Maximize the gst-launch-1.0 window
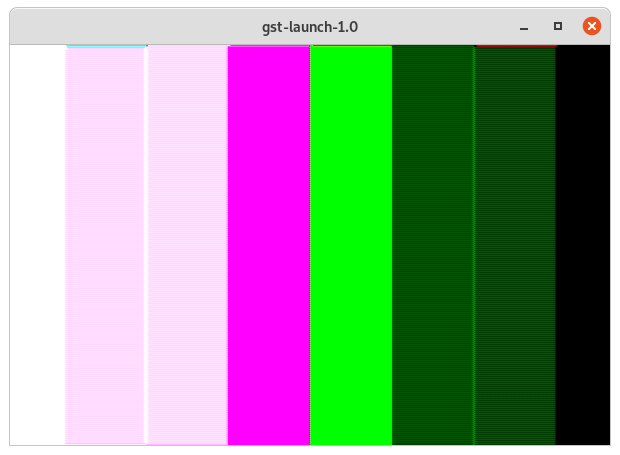Image resolution: width=620 pixels, height=455 pixels. click(558, 27)
